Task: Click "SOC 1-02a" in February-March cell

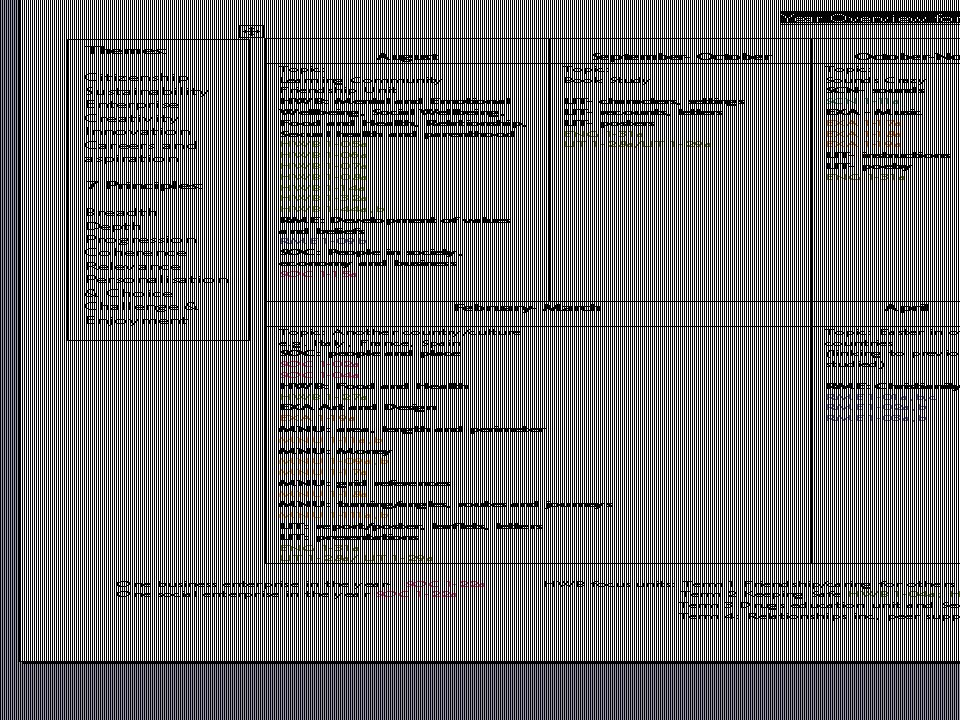Action: coord(318,365)
